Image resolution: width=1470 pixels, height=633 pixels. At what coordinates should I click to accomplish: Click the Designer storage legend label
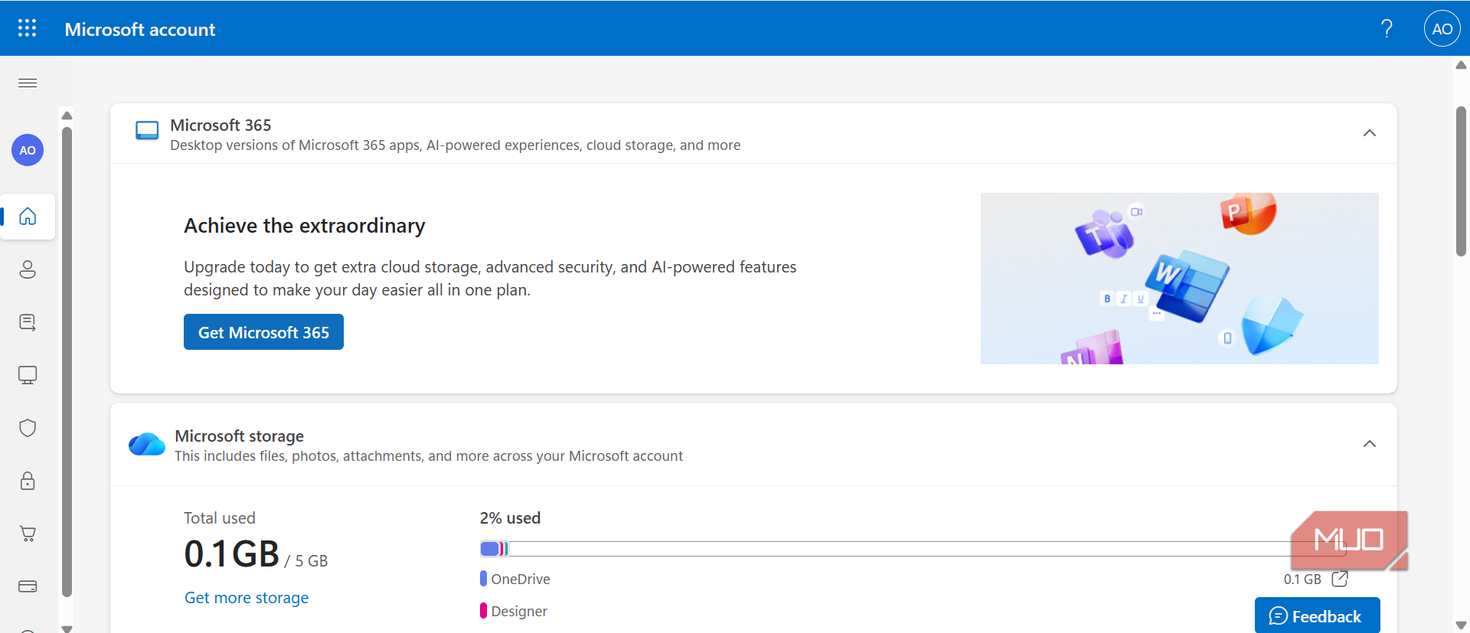tap(519, 611)
